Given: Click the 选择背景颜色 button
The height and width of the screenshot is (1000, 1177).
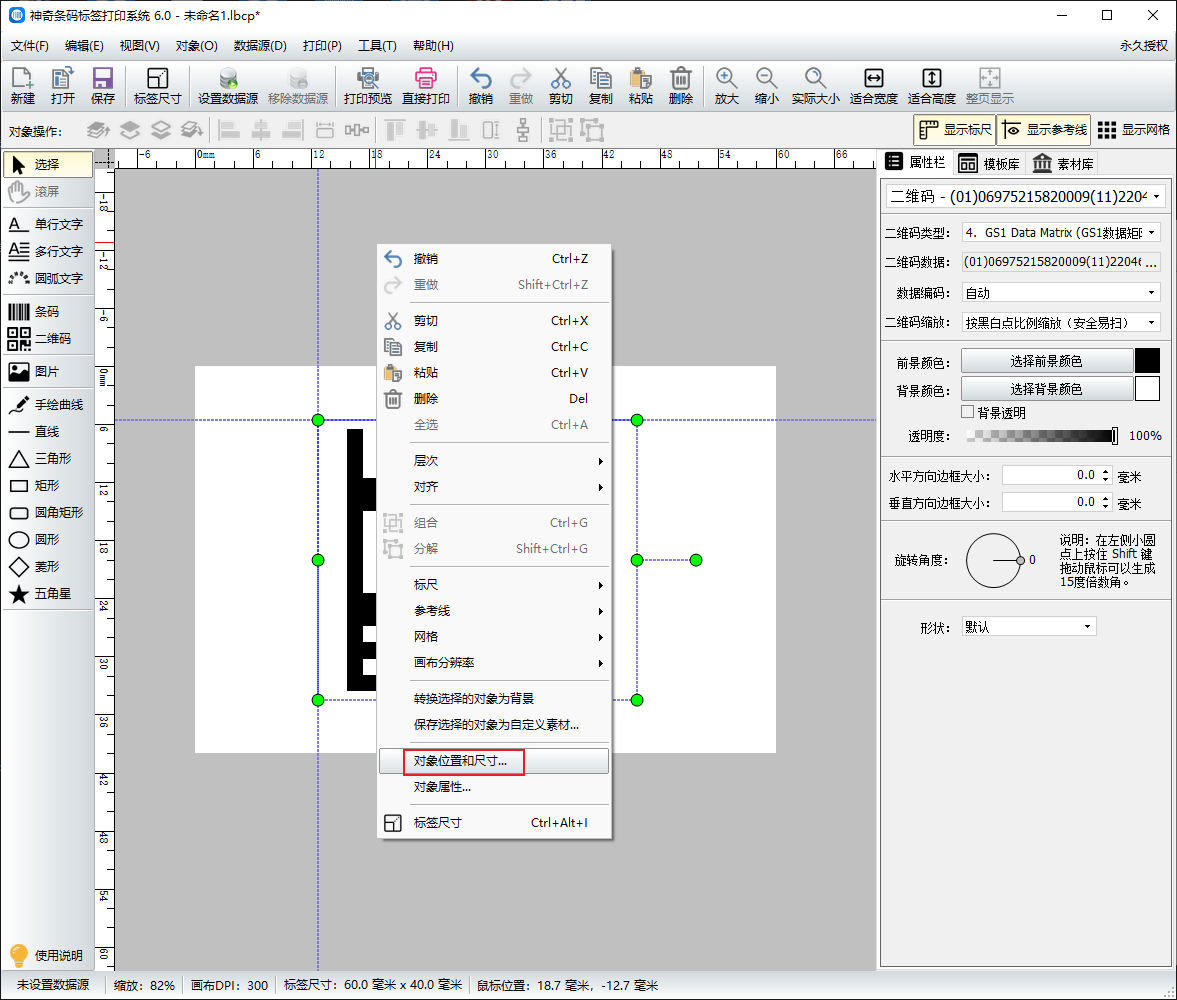Looking at the screenshot, I should point(1046,389).
